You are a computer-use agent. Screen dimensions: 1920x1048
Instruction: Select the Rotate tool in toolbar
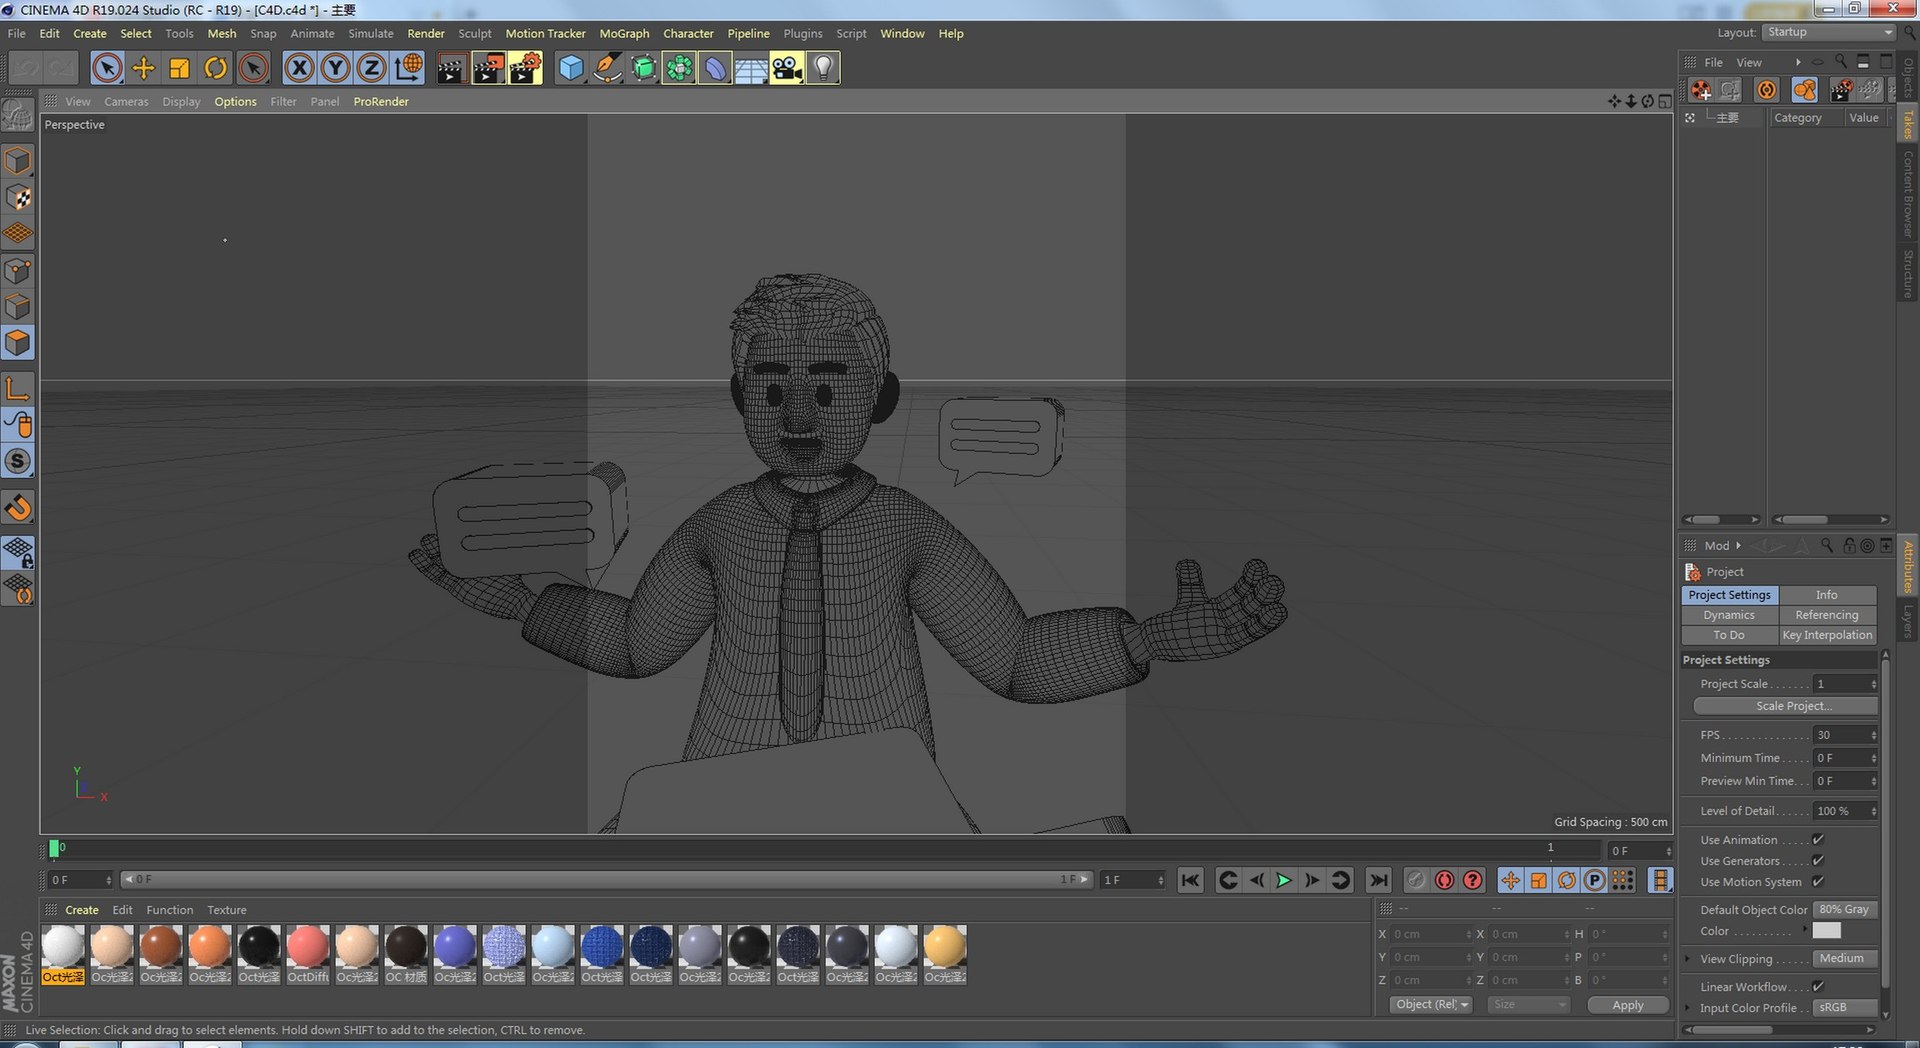[x=216, y=68]
